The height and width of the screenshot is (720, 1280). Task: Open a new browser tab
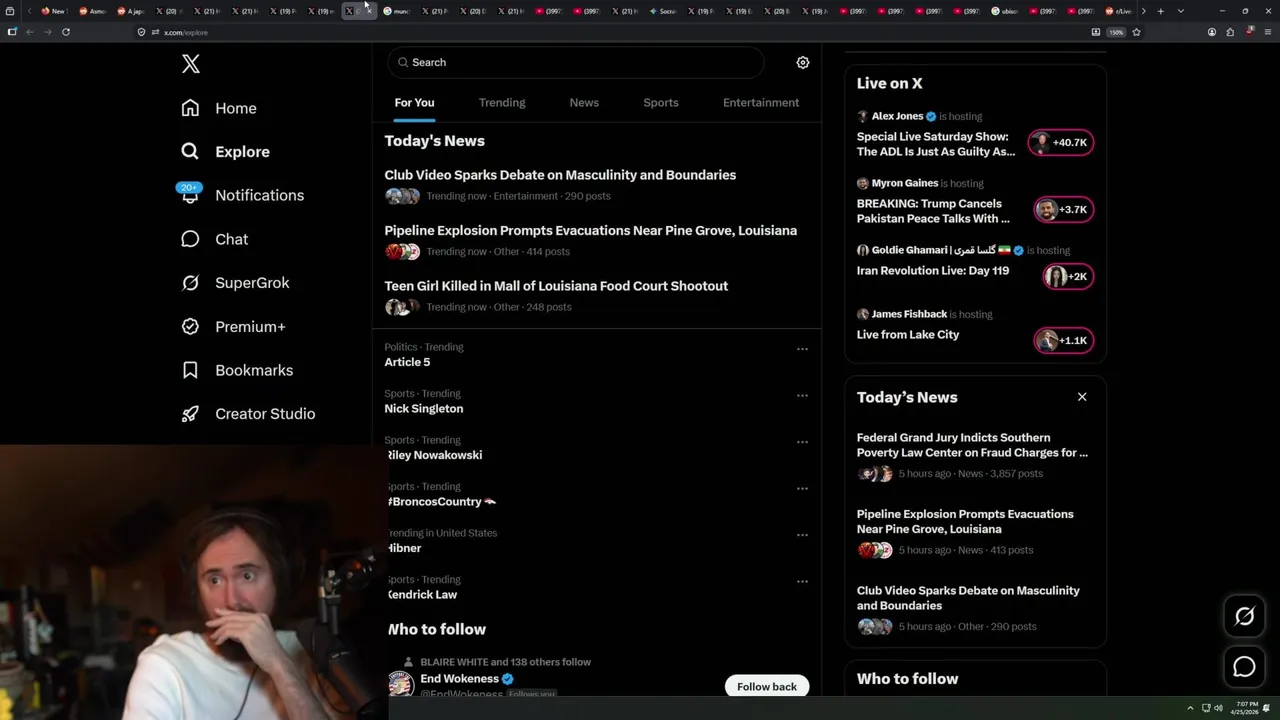(1160, 11)
